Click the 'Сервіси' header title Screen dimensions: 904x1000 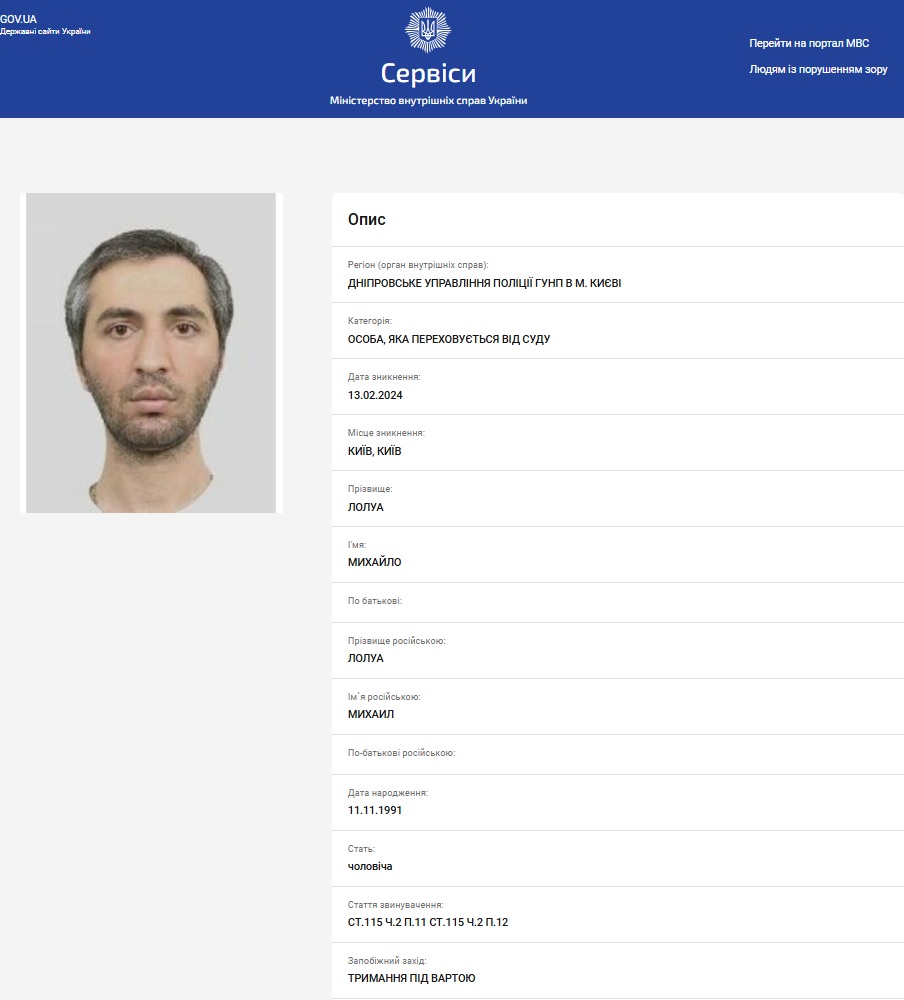(428, 73)
